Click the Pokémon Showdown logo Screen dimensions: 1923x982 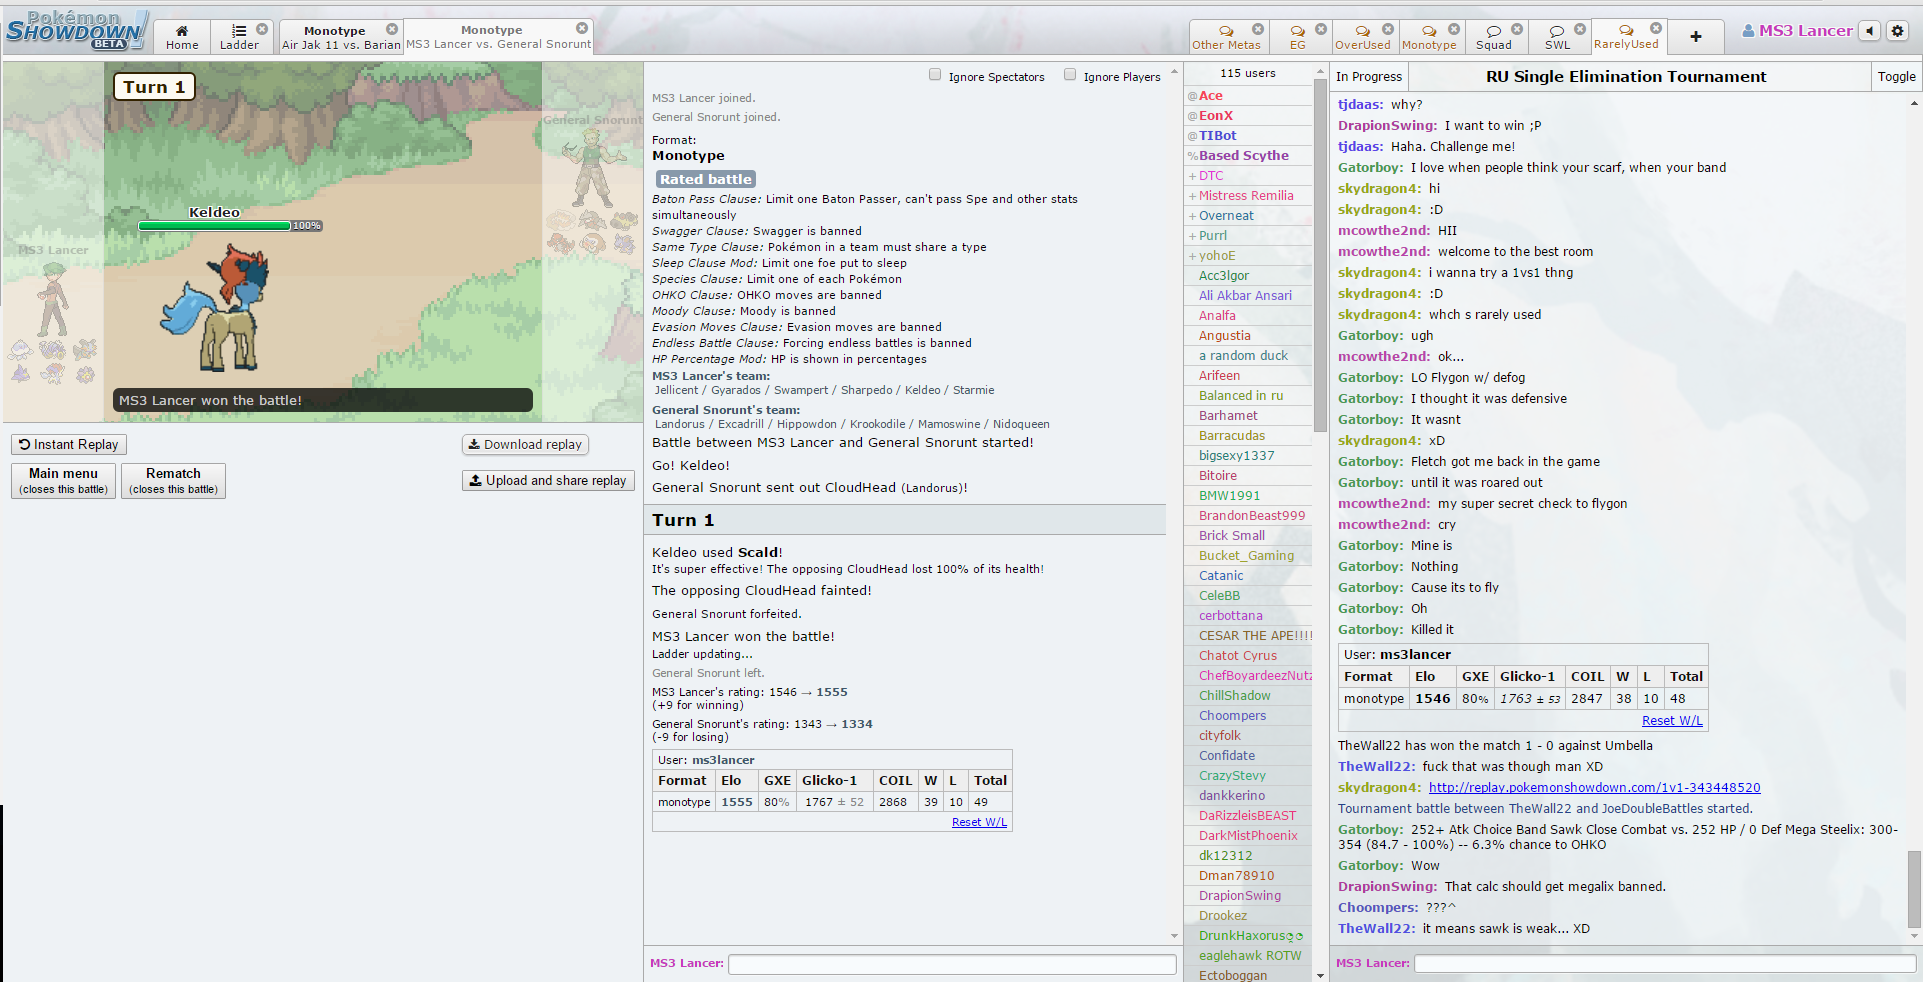click(x=77, y=30)
